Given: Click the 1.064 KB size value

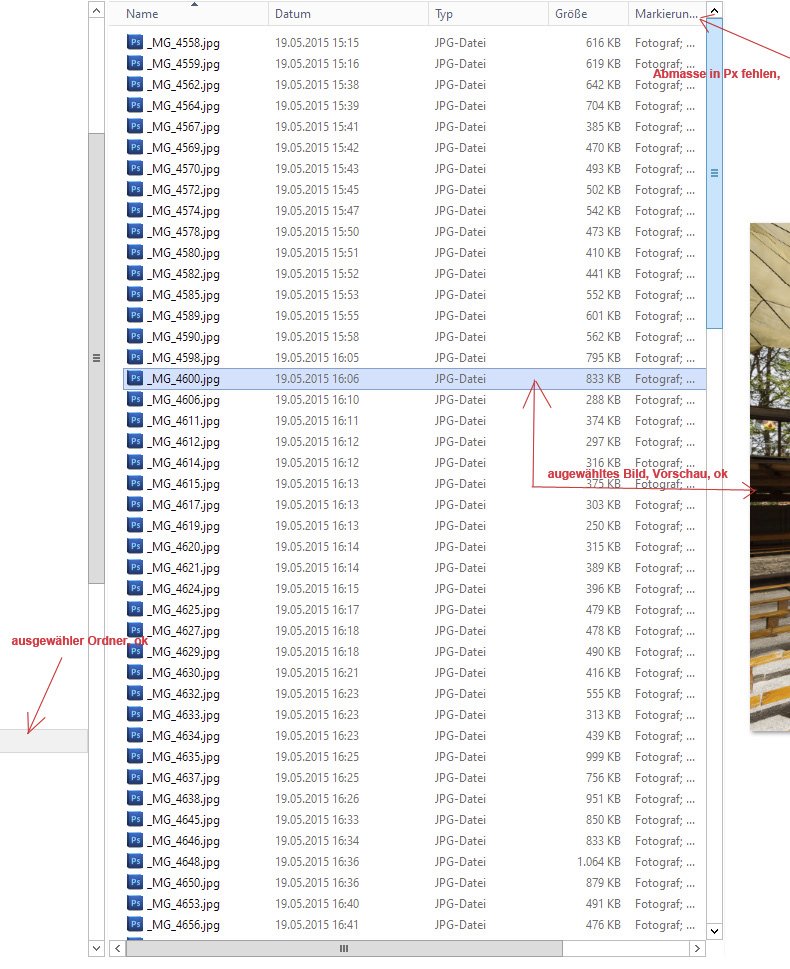Looking at the screenshot, I should (598, 861).
